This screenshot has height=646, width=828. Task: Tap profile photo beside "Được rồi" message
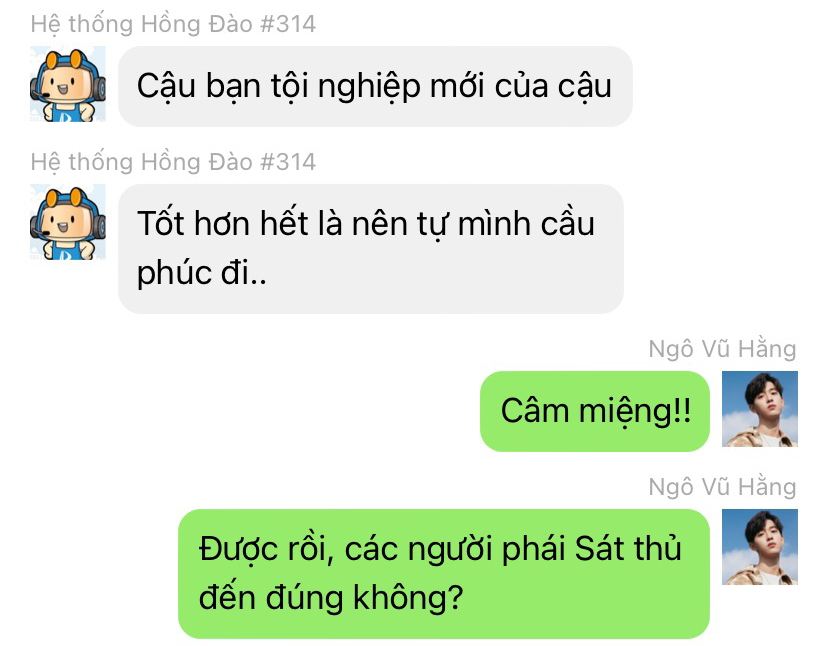point(759,547)
